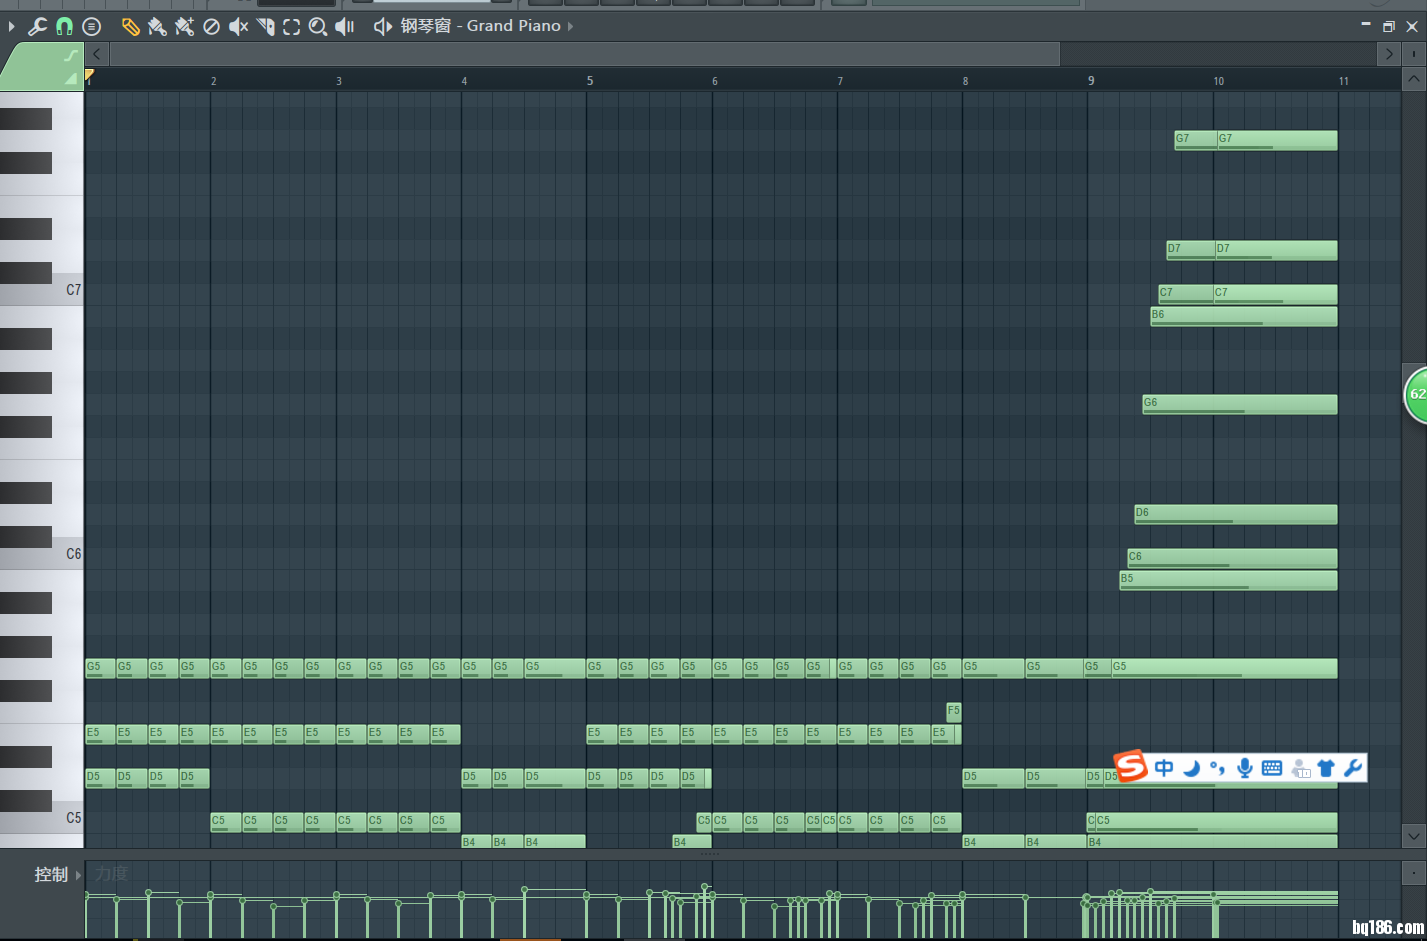Select the first B4 note at bar 4
1427x941 pixels.
click(x=476, y=842)
